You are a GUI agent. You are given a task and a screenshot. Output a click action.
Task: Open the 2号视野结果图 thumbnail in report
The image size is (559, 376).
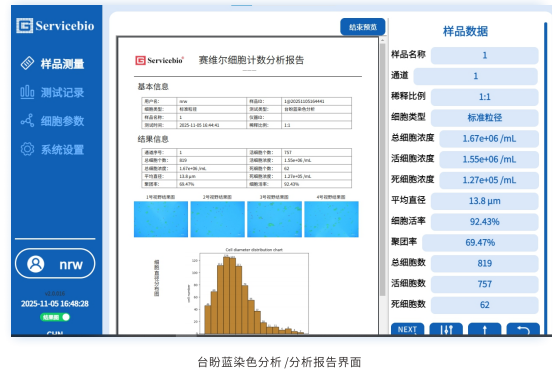click(217, 219)
